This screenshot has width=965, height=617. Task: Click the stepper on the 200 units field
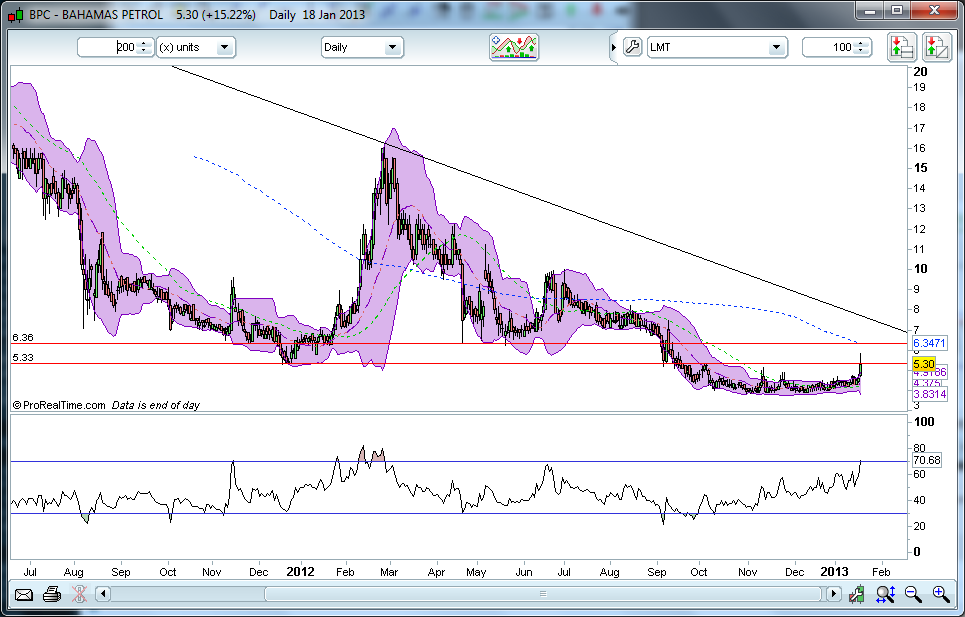click(x=144, y=47)
